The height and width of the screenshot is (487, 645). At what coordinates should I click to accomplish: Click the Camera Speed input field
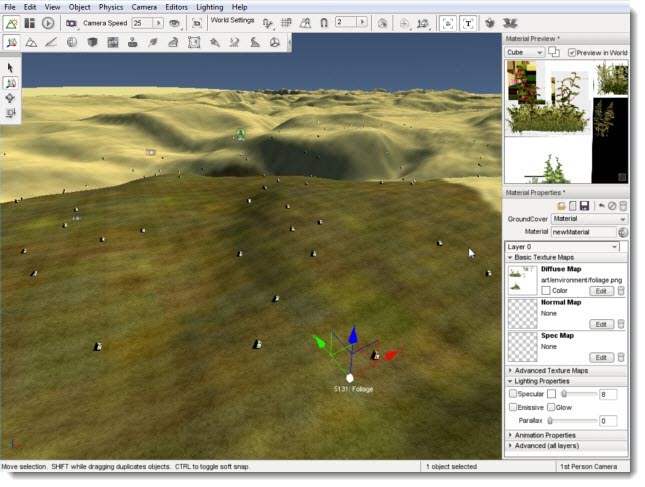pyautogui.click(x=143, y=22)
